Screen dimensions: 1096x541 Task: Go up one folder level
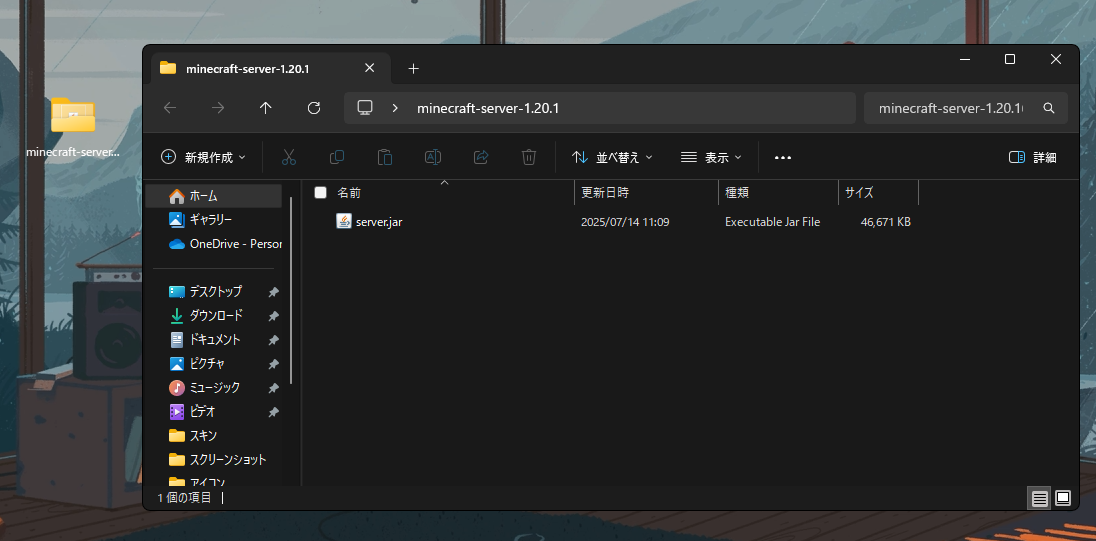pos(266,108)
